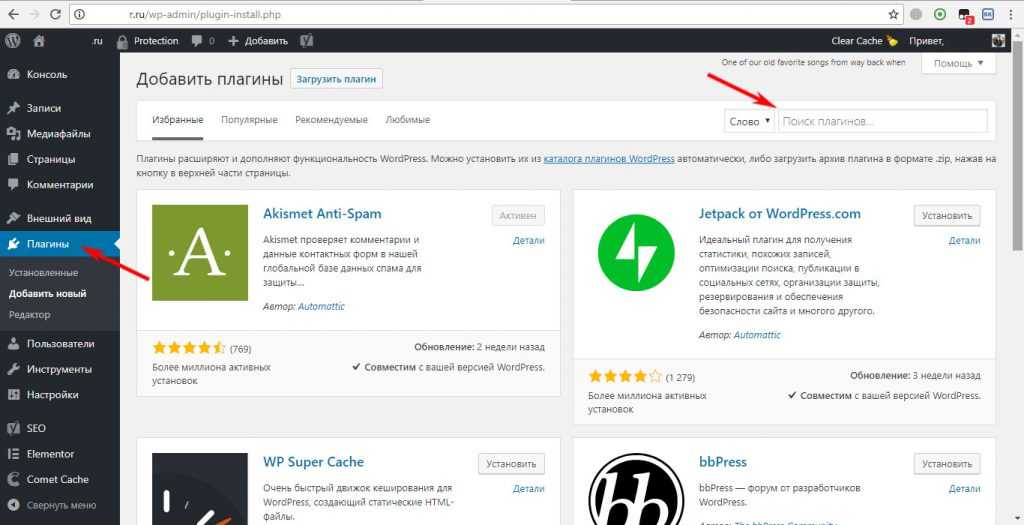
Task: Open Пользователи in the sidebar
Action: [x=59, y=343]
